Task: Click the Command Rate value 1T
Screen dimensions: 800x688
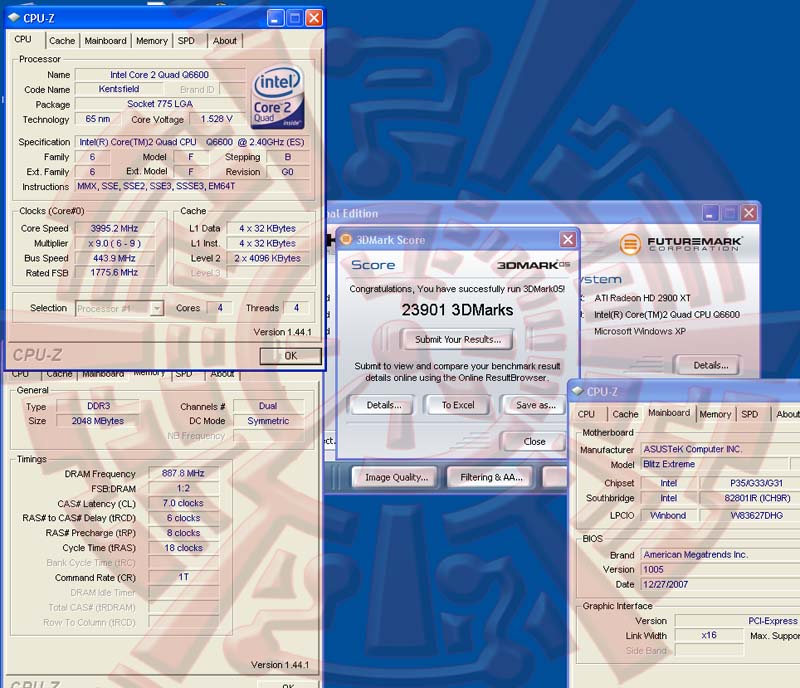Action: coord(183,577)
